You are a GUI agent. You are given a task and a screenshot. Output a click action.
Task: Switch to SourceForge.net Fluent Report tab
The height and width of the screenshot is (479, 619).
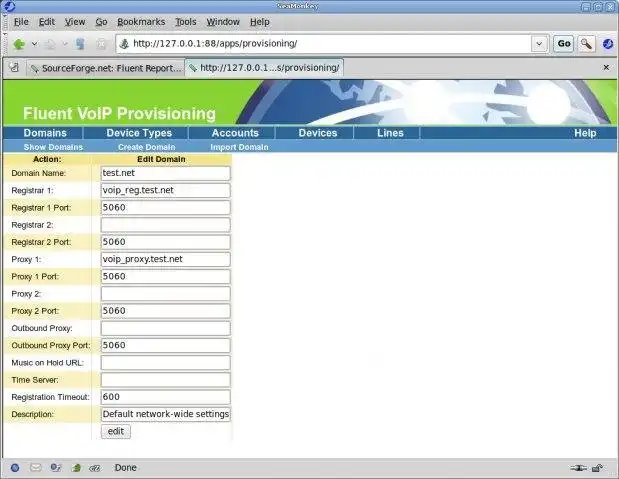pyautogui.click(x=106, y=68)
